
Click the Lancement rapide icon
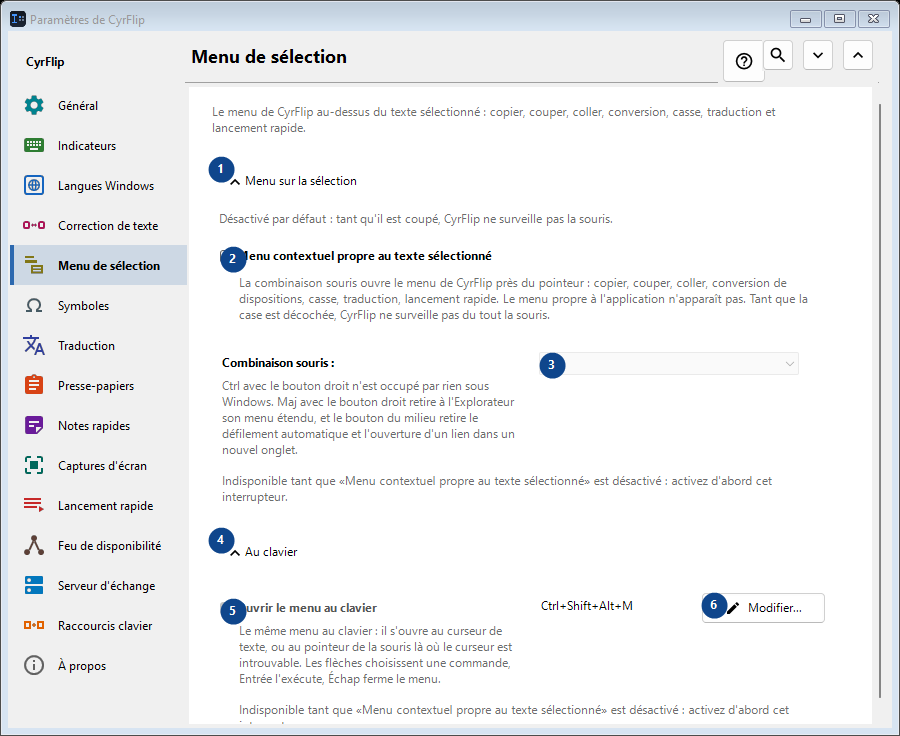[x=34, y=505]
